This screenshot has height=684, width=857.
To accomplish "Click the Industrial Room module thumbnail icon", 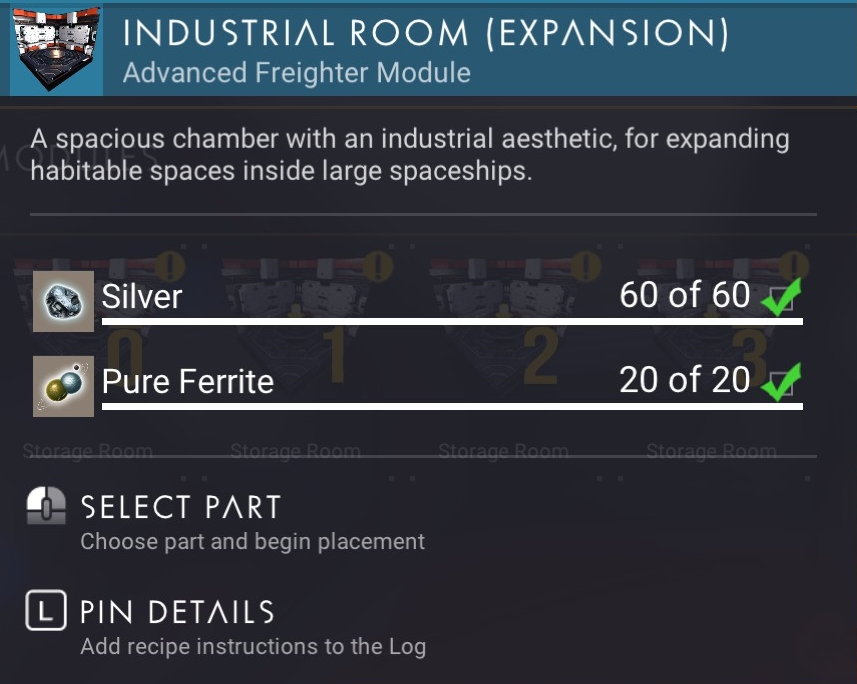I will pos(56,49).
